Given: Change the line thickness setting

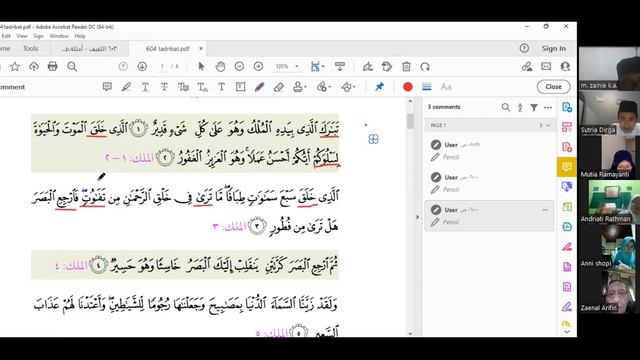Looking at the screenshot, I should pos(427,87).
